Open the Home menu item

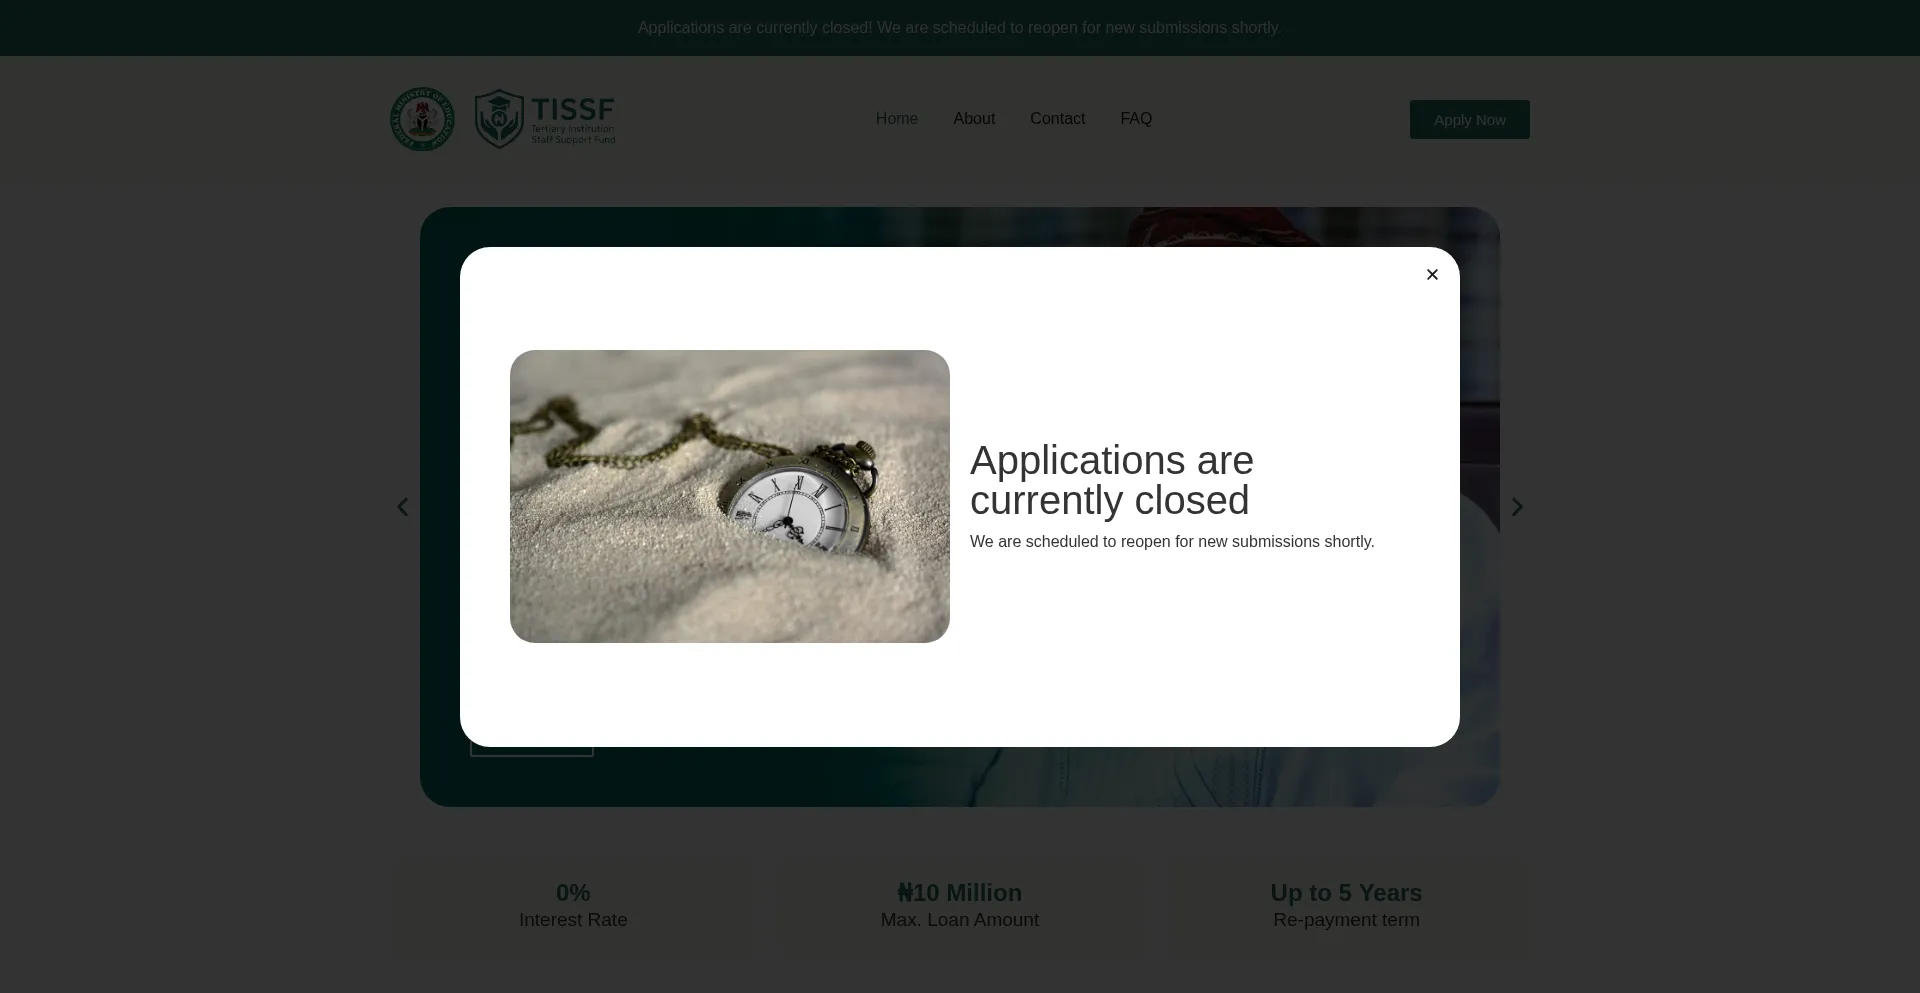[897, 119]
